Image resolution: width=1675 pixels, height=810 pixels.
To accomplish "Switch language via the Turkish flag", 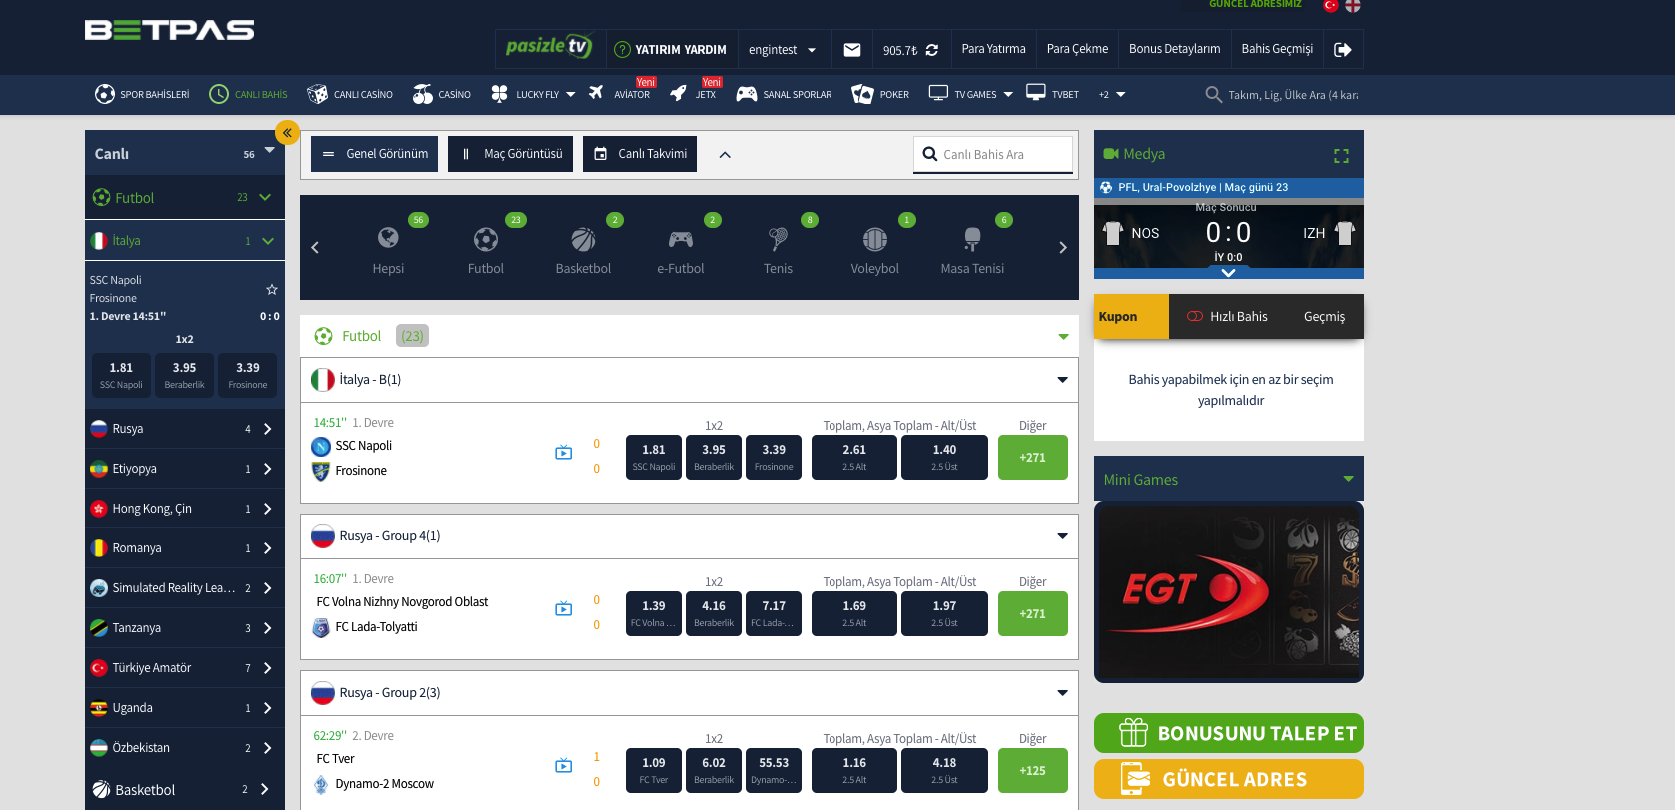I will point(1331,5).
